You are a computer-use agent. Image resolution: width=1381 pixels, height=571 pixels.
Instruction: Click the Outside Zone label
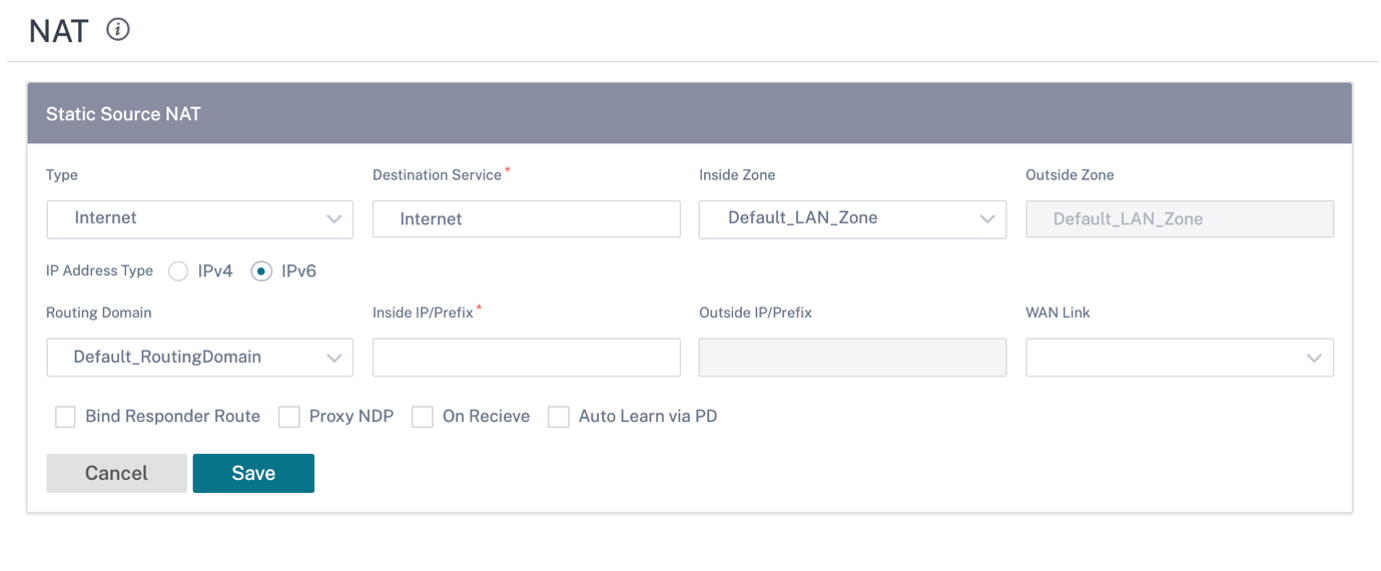(x=1070, y=175)
